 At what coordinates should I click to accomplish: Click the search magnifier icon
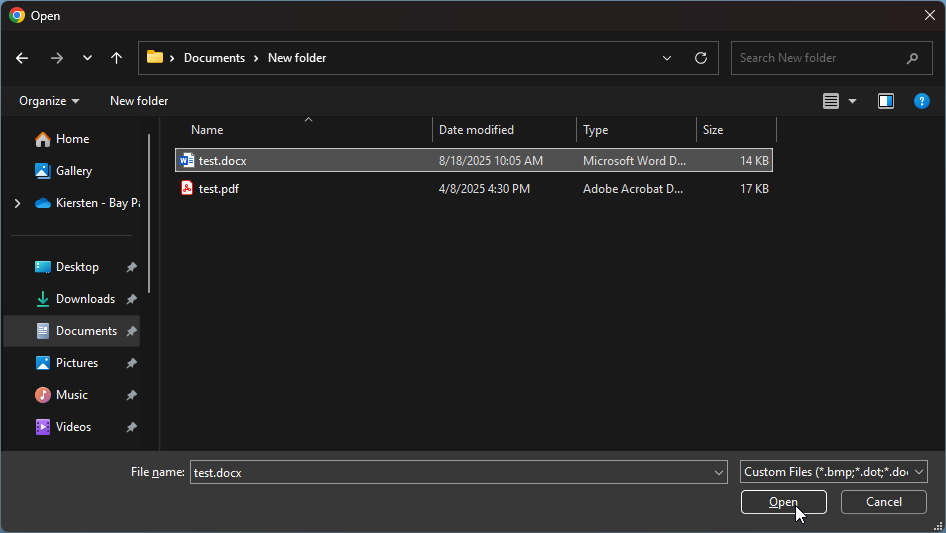tap(912, 58)
